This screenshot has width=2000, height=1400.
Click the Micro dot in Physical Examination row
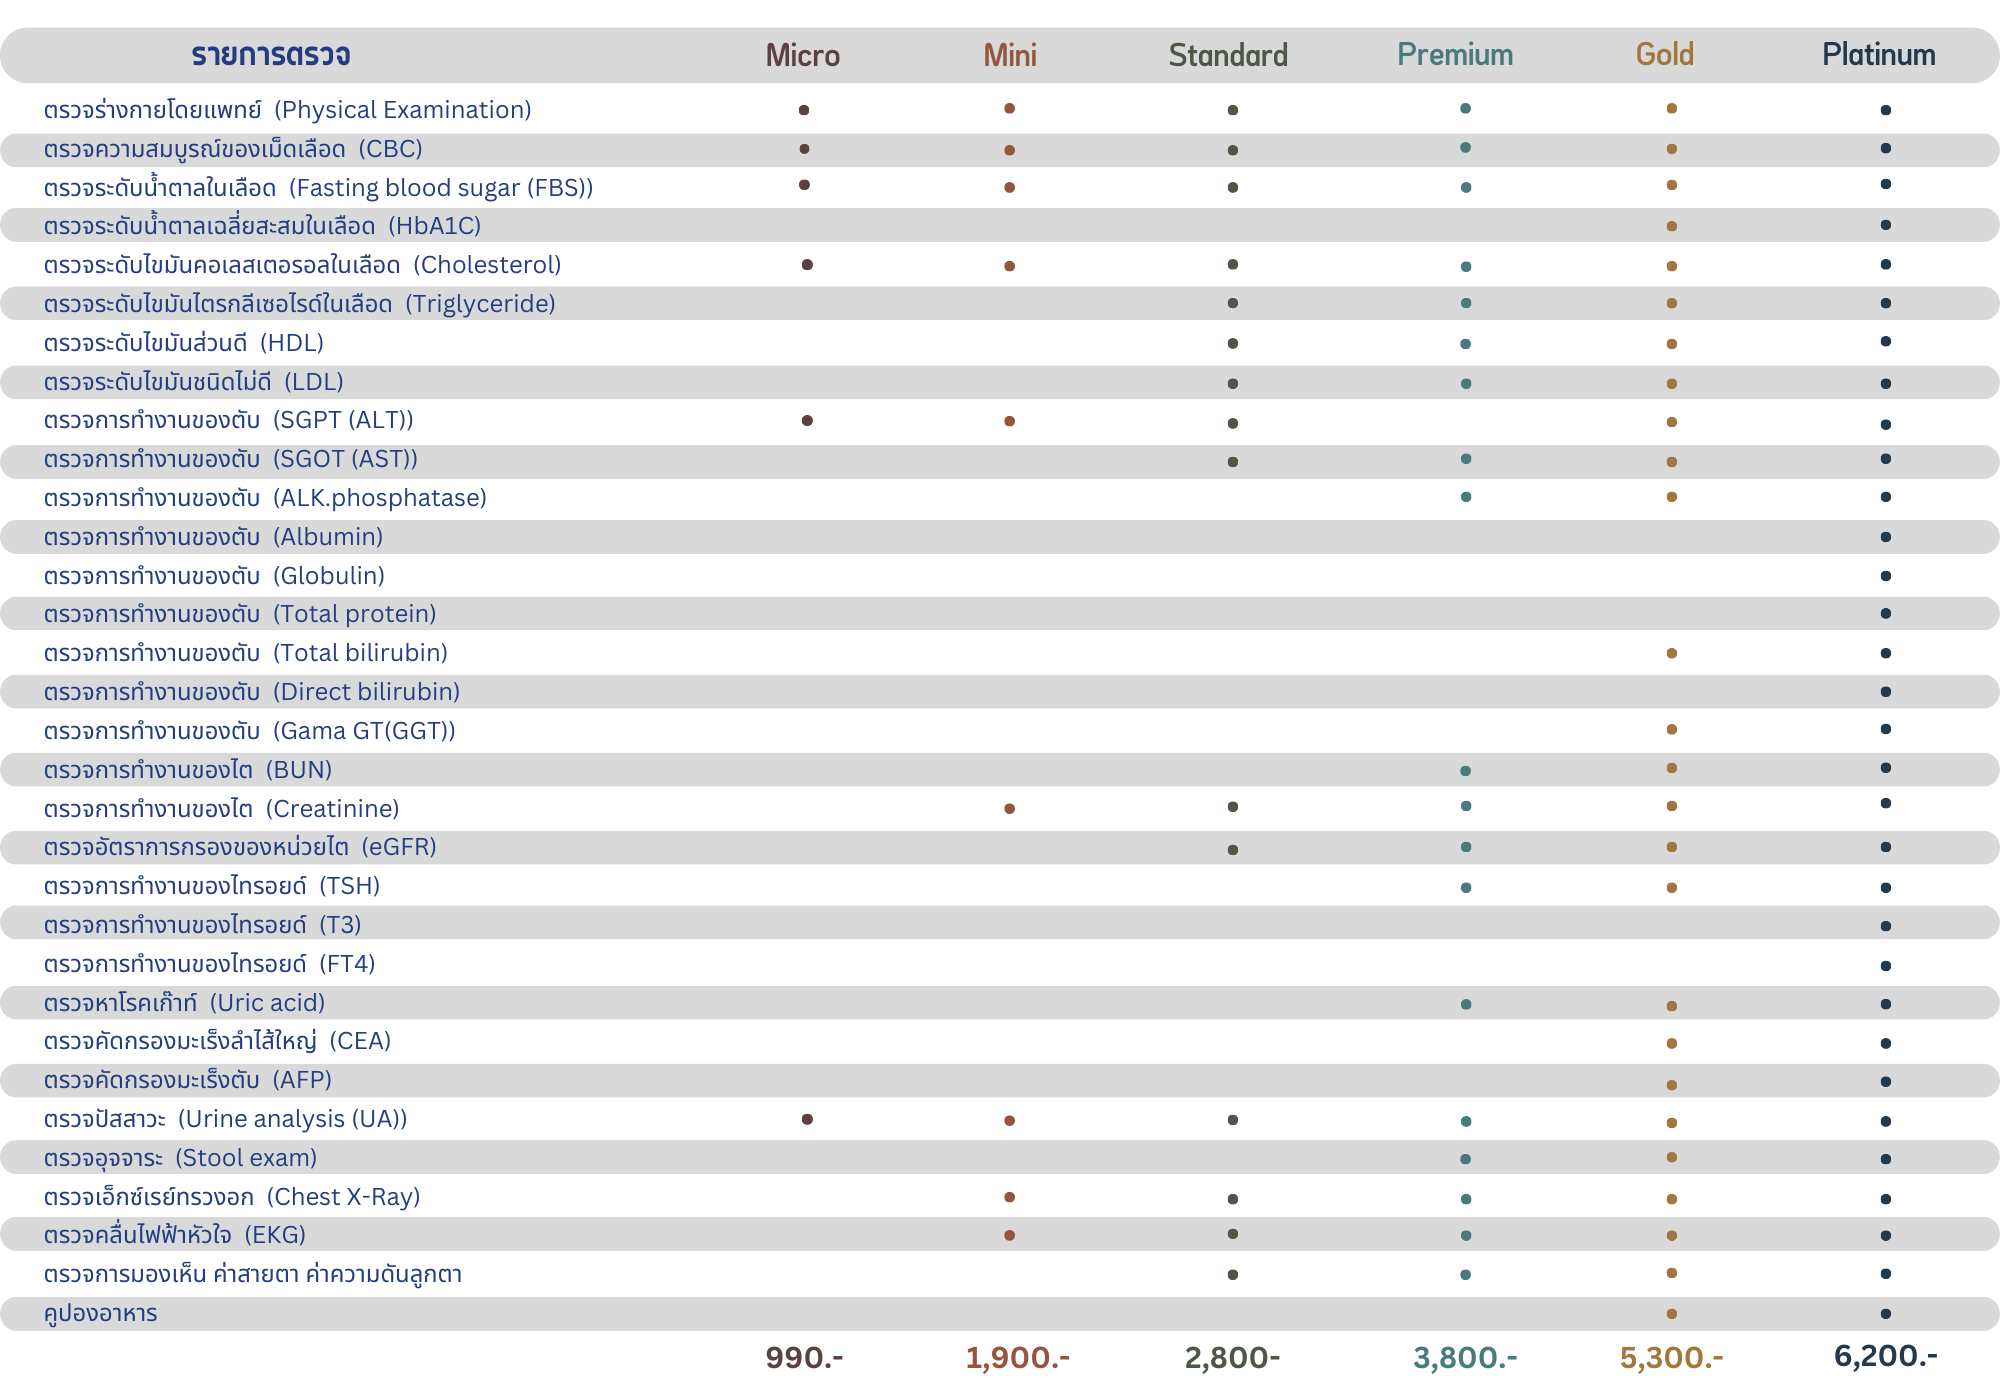[x=804, y=110]
